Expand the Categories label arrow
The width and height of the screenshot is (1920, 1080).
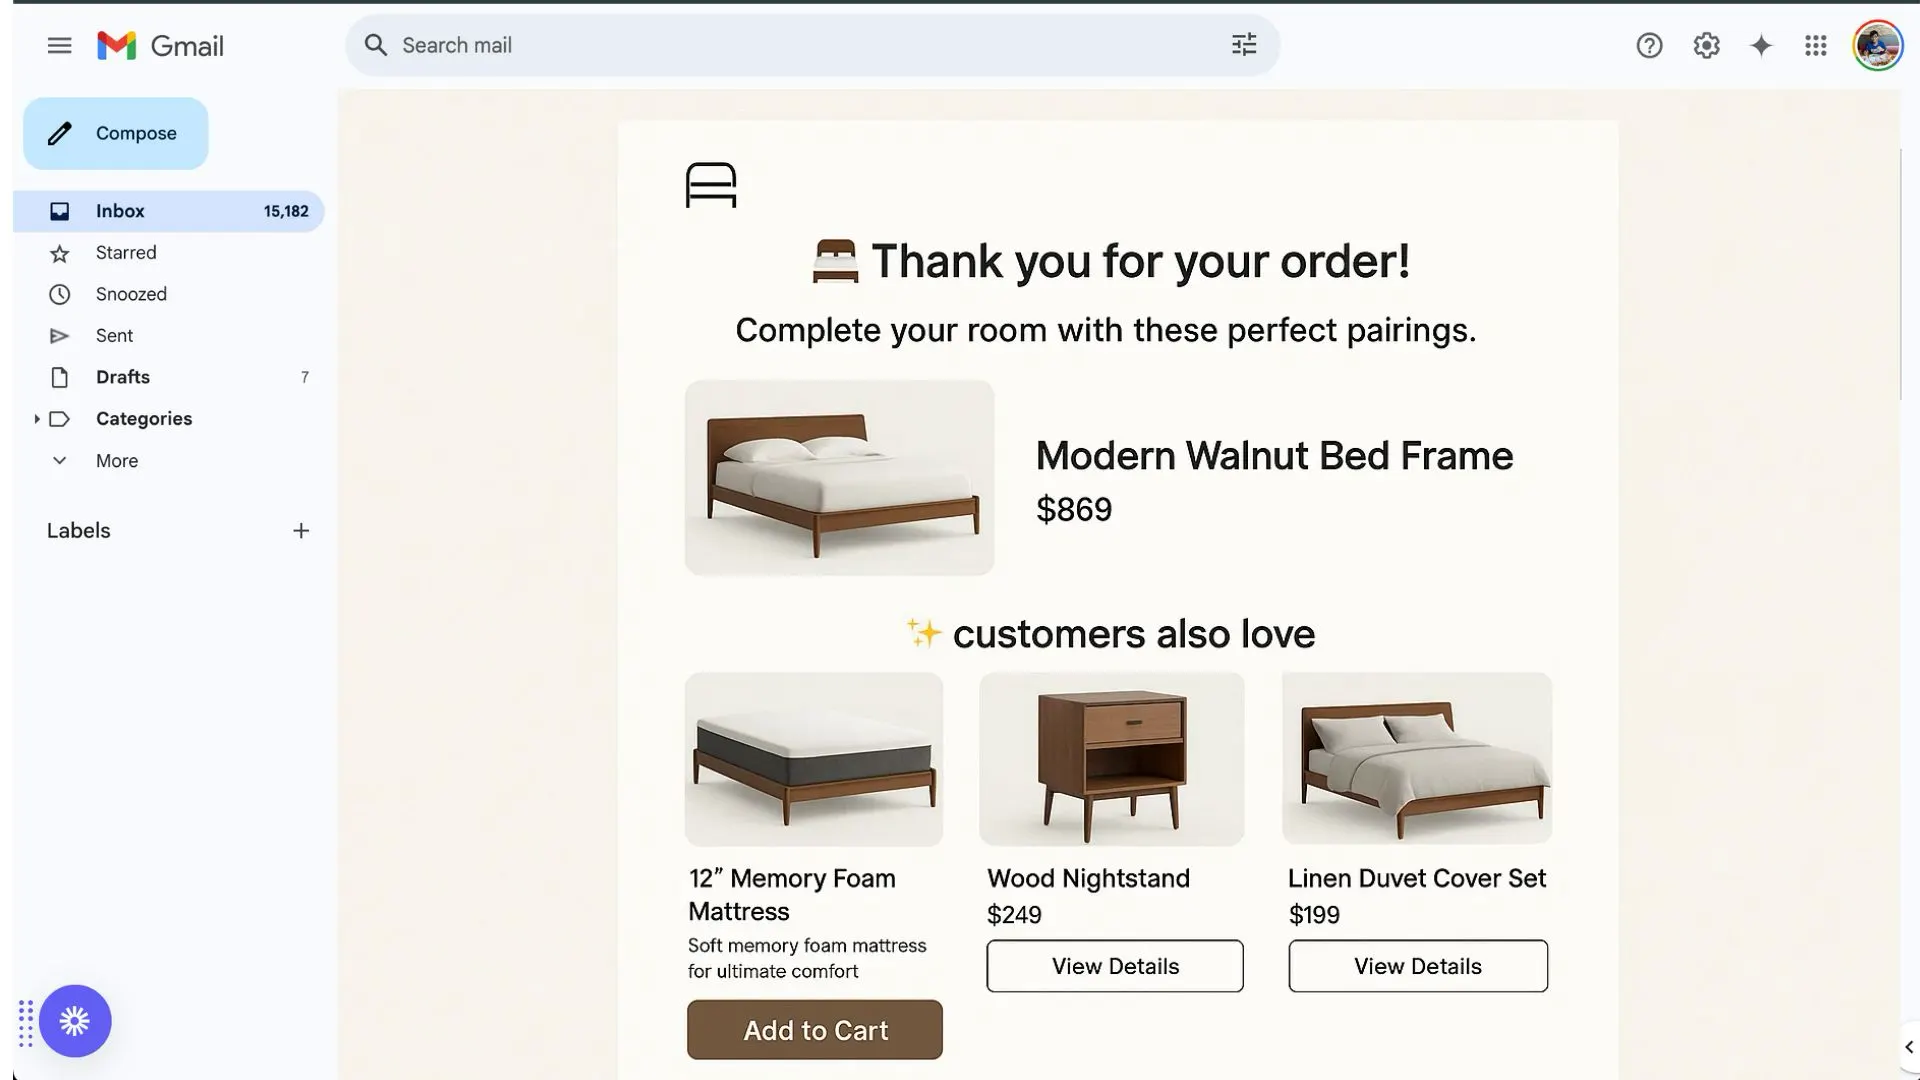(x=37, y=419)
